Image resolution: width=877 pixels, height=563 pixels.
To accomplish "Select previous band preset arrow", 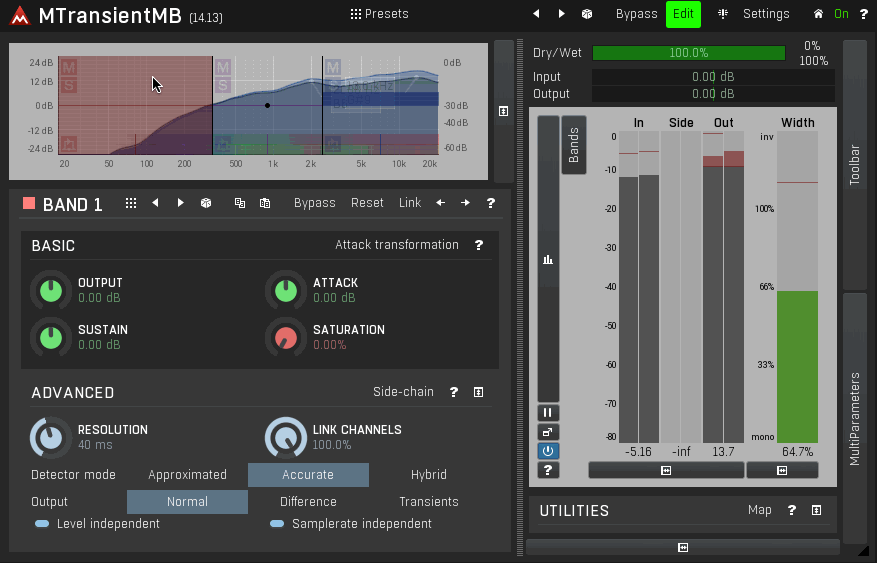I will click(x=155, y=203).
